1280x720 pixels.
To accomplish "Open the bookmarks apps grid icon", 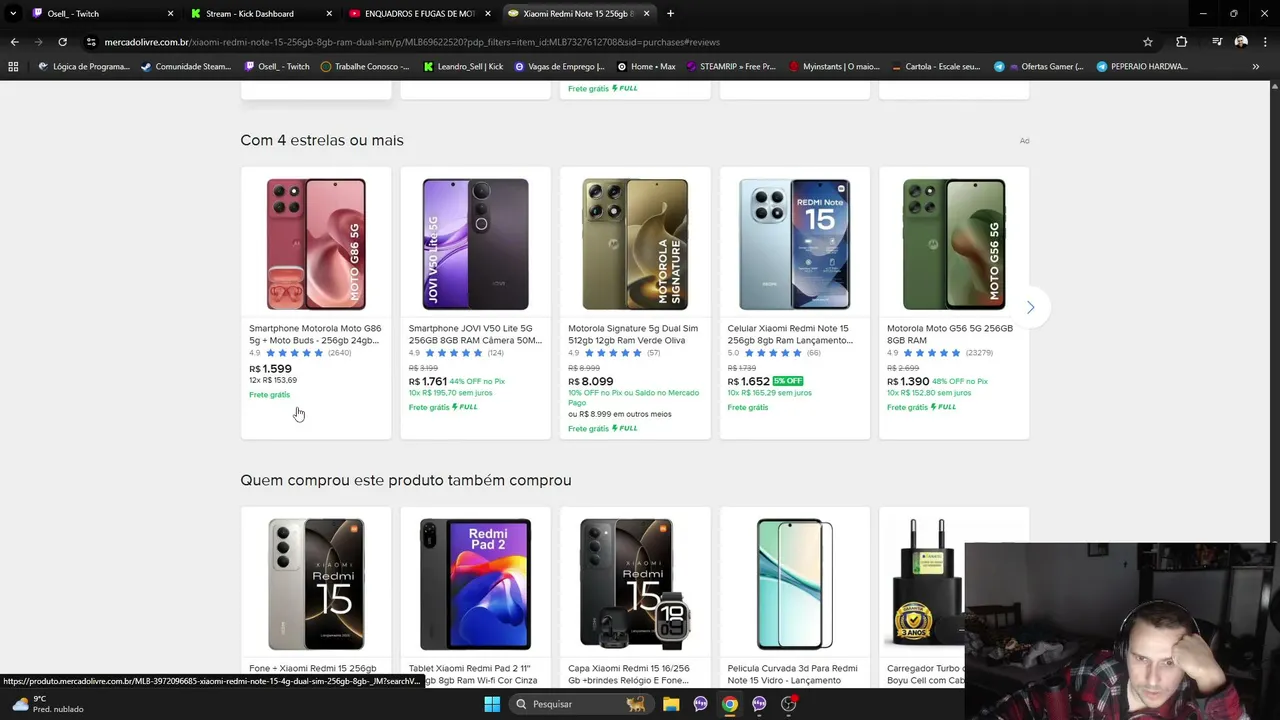I will coord(13,67).
